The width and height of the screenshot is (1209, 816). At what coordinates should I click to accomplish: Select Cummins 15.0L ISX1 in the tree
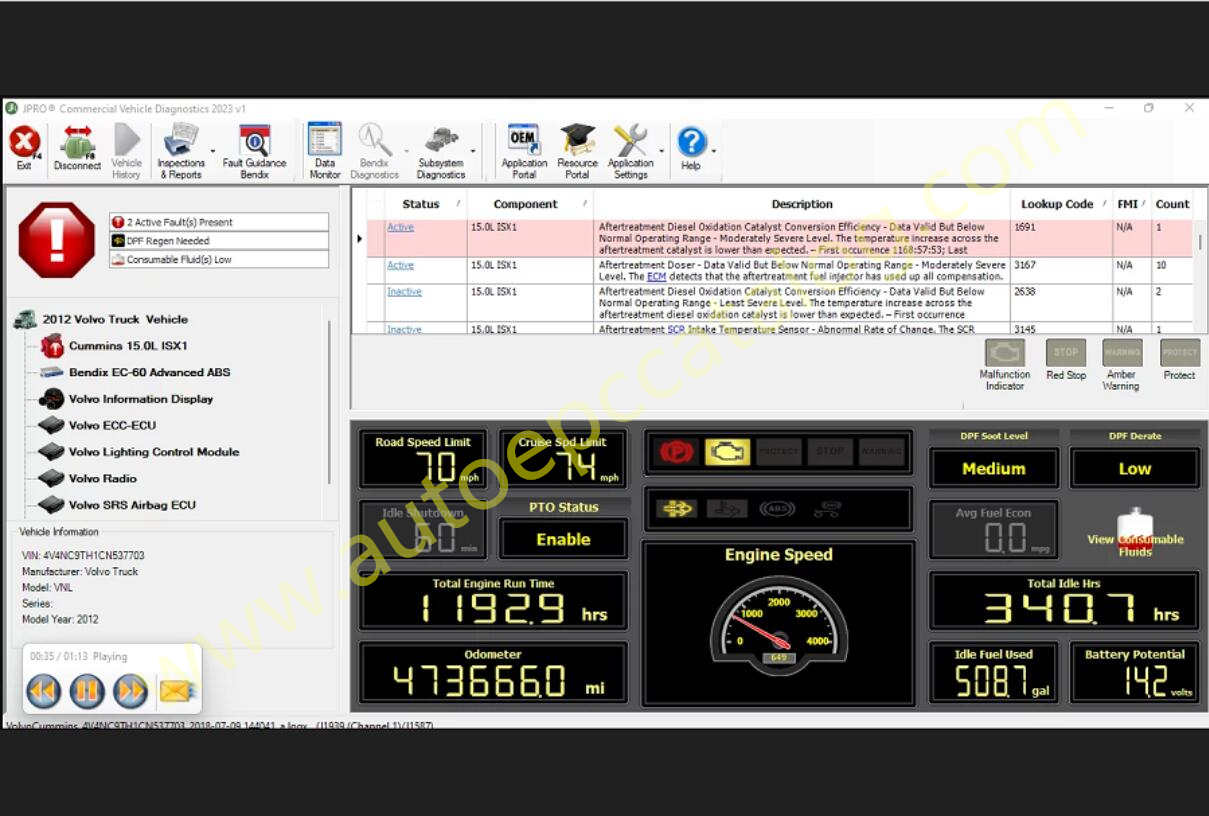coord(128,346)
